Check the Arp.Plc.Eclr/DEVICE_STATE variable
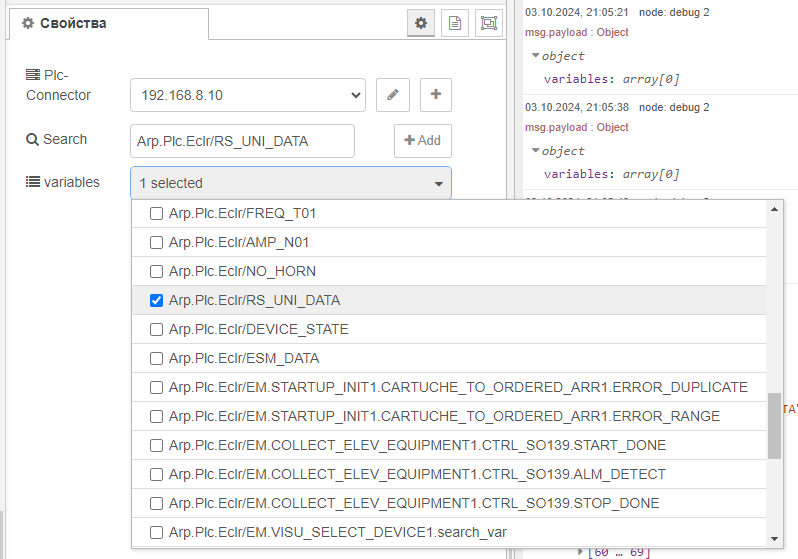798x559 pixels. point(156,329)
